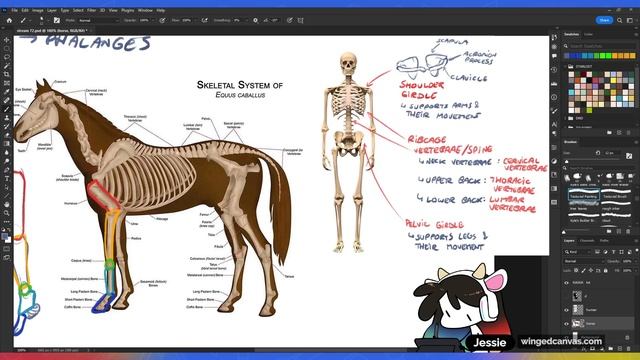The image size is (640, 360).
Task: Switch to the Paths tab
Action: [x=604, y=241]
